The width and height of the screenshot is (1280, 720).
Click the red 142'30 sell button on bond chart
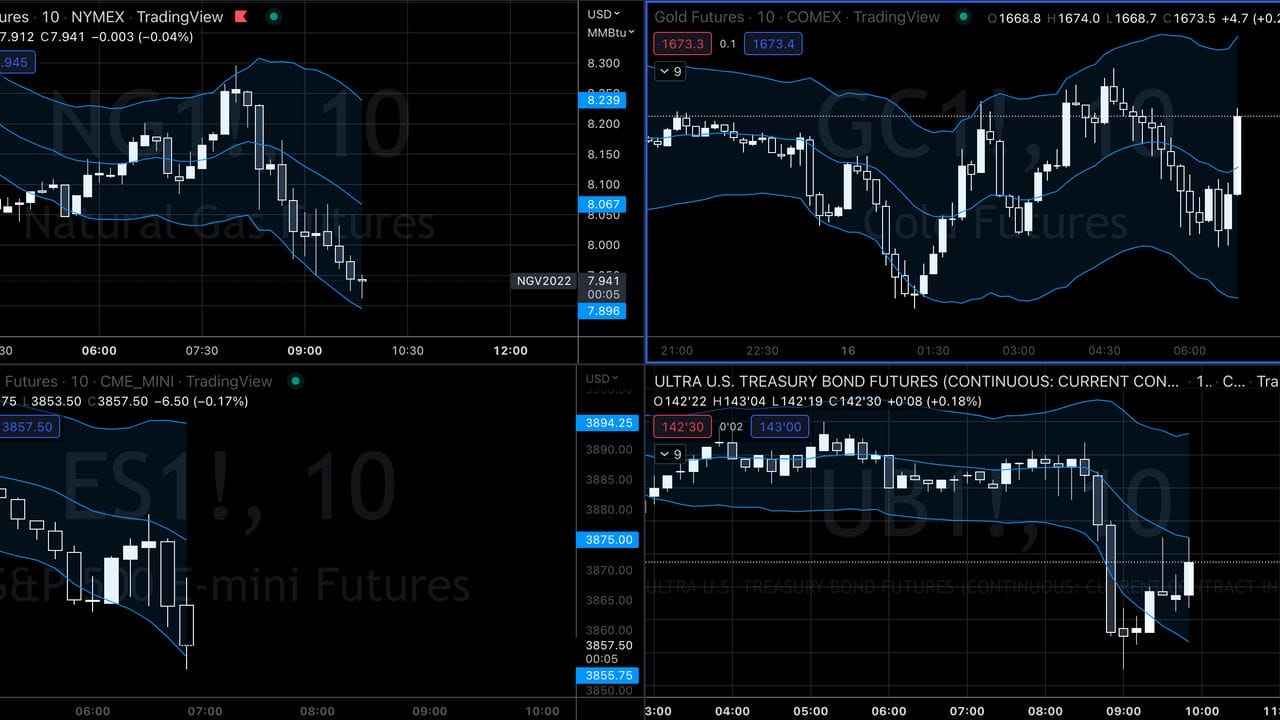[681, 426]
